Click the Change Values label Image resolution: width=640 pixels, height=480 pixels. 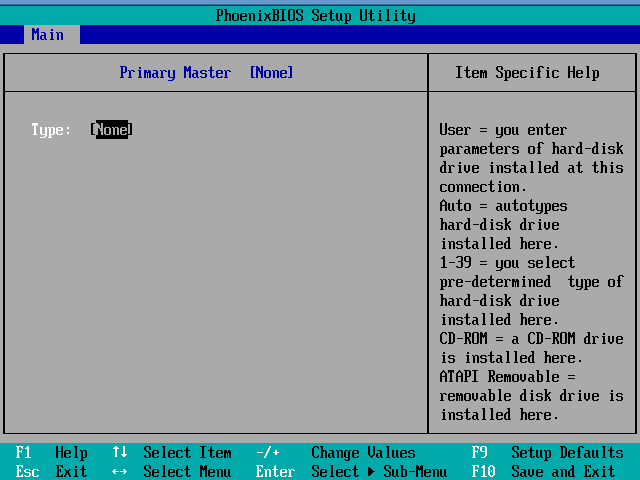coord(363,453)
